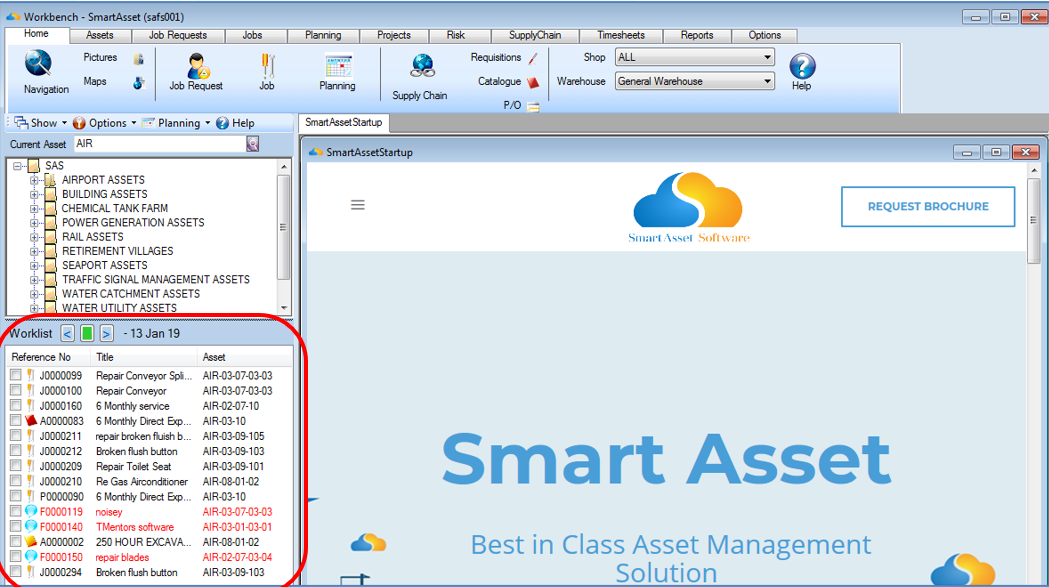The width and height of the screenshot is (1049, 587).
Task: Click the Current Asset input field
Action: tap(158, 144)
